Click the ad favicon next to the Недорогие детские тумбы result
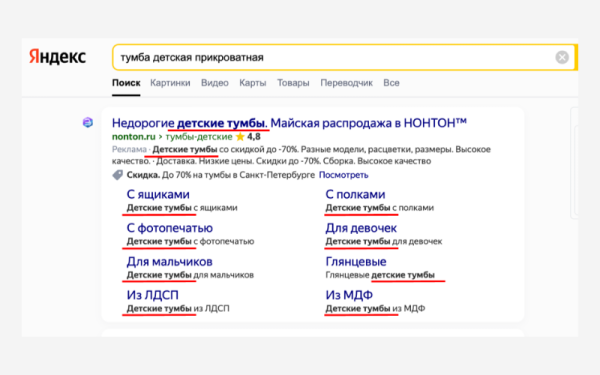 (x=88, y=122)
